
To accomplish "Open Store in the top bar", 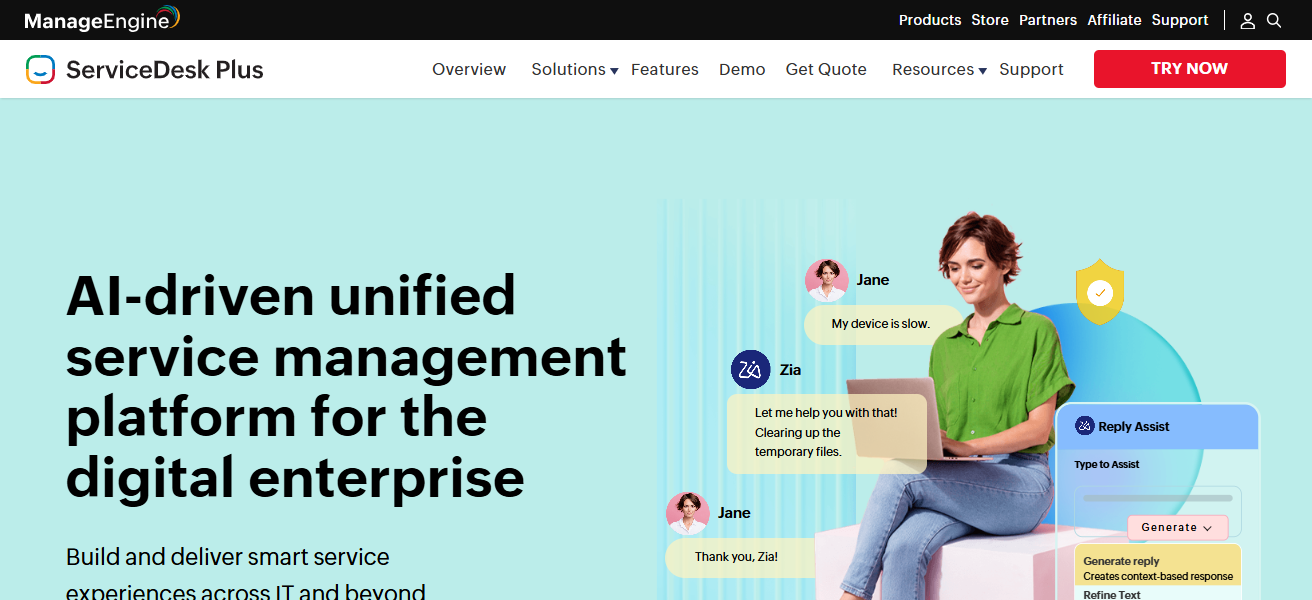I will [990, 20].
